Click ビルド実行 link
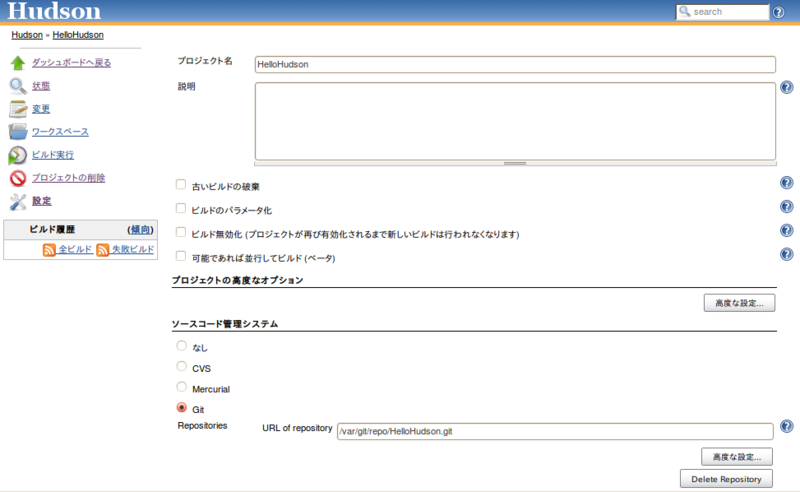800x492 pixels. (x=53, y=155)
